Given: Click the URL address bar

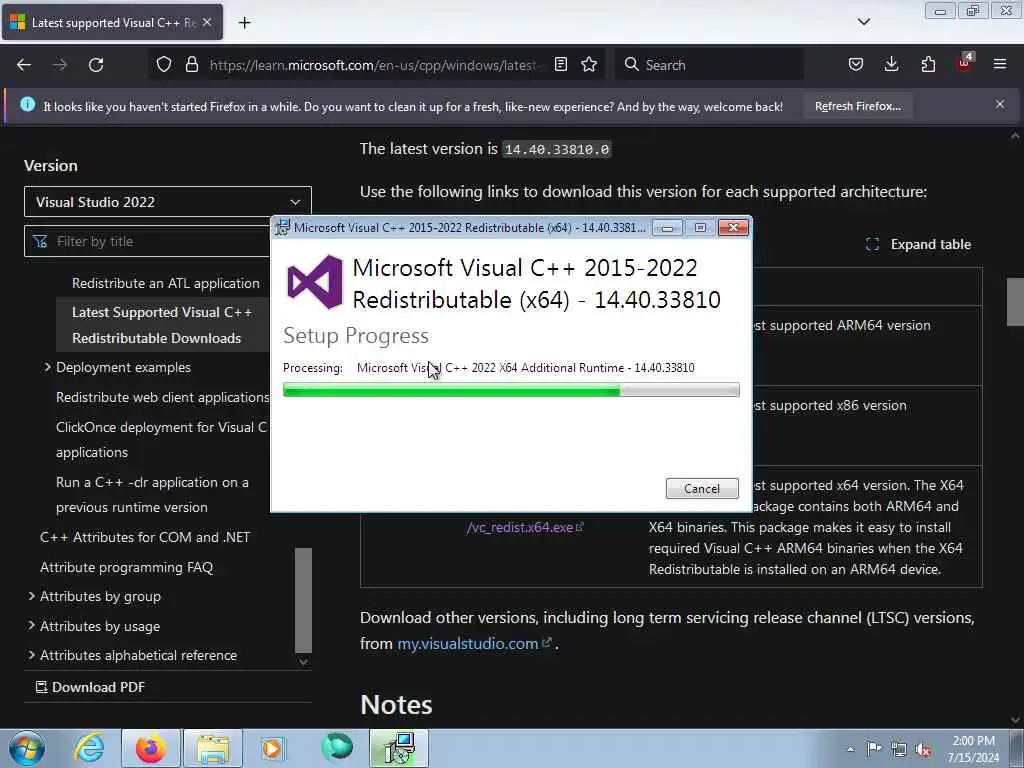Looking at the screenshot, I should [x=374, y=65].
